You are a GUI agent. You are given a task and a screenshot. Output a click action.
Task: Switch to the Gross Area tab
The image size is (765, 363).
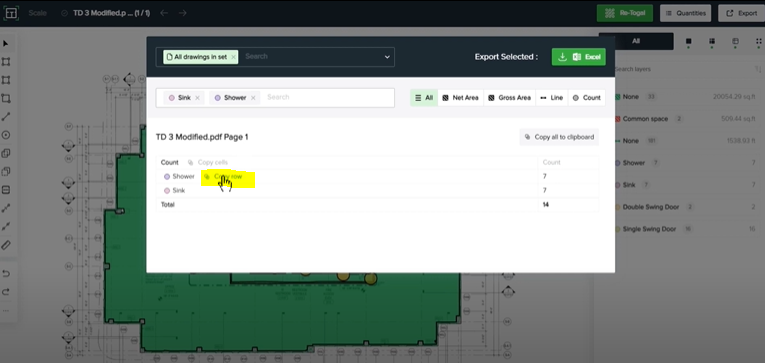point(509,98)
